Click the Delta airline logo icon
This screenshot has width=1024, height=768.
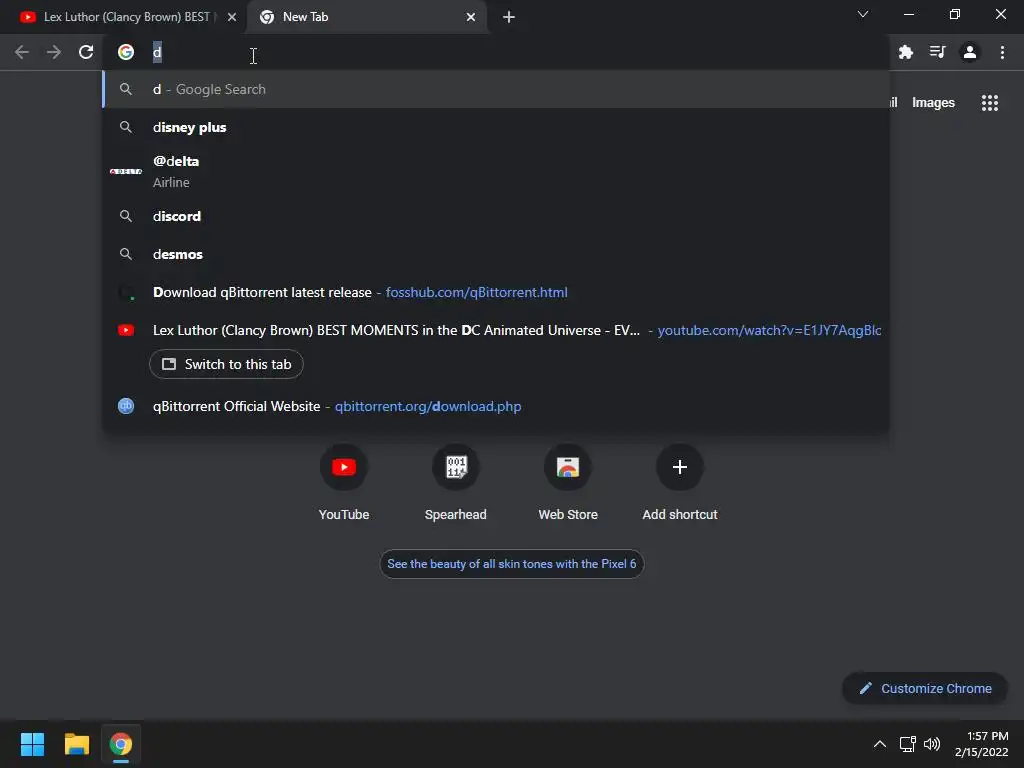126,171
